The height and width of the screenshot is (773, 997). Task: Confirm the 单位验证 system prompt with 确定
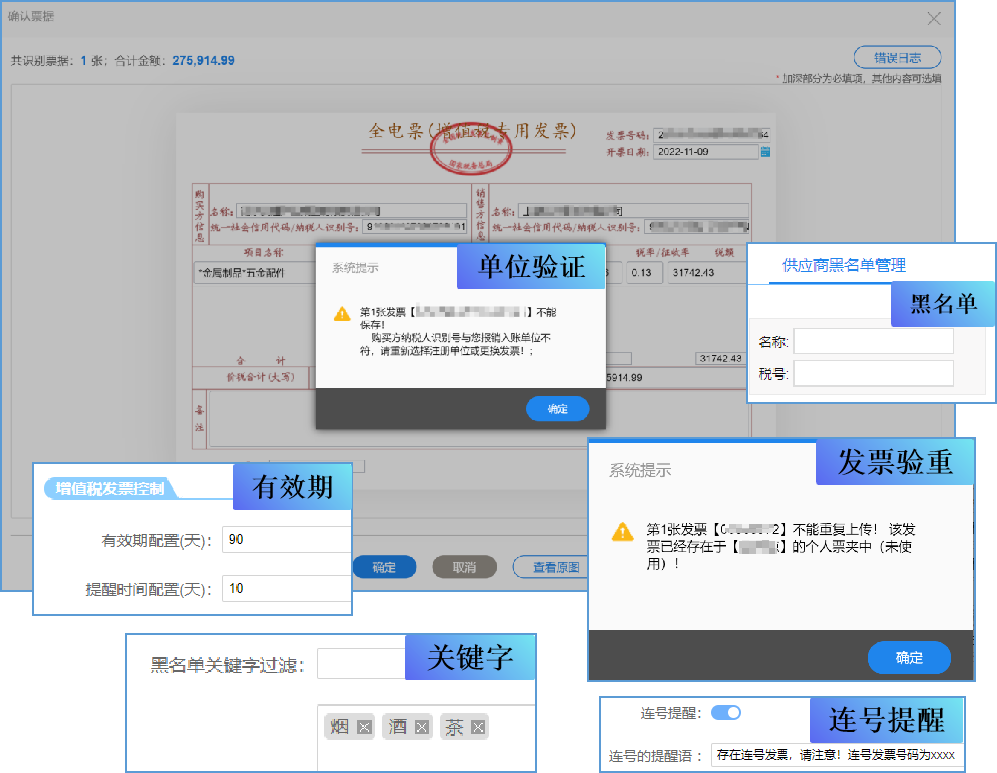pos(558,409)
